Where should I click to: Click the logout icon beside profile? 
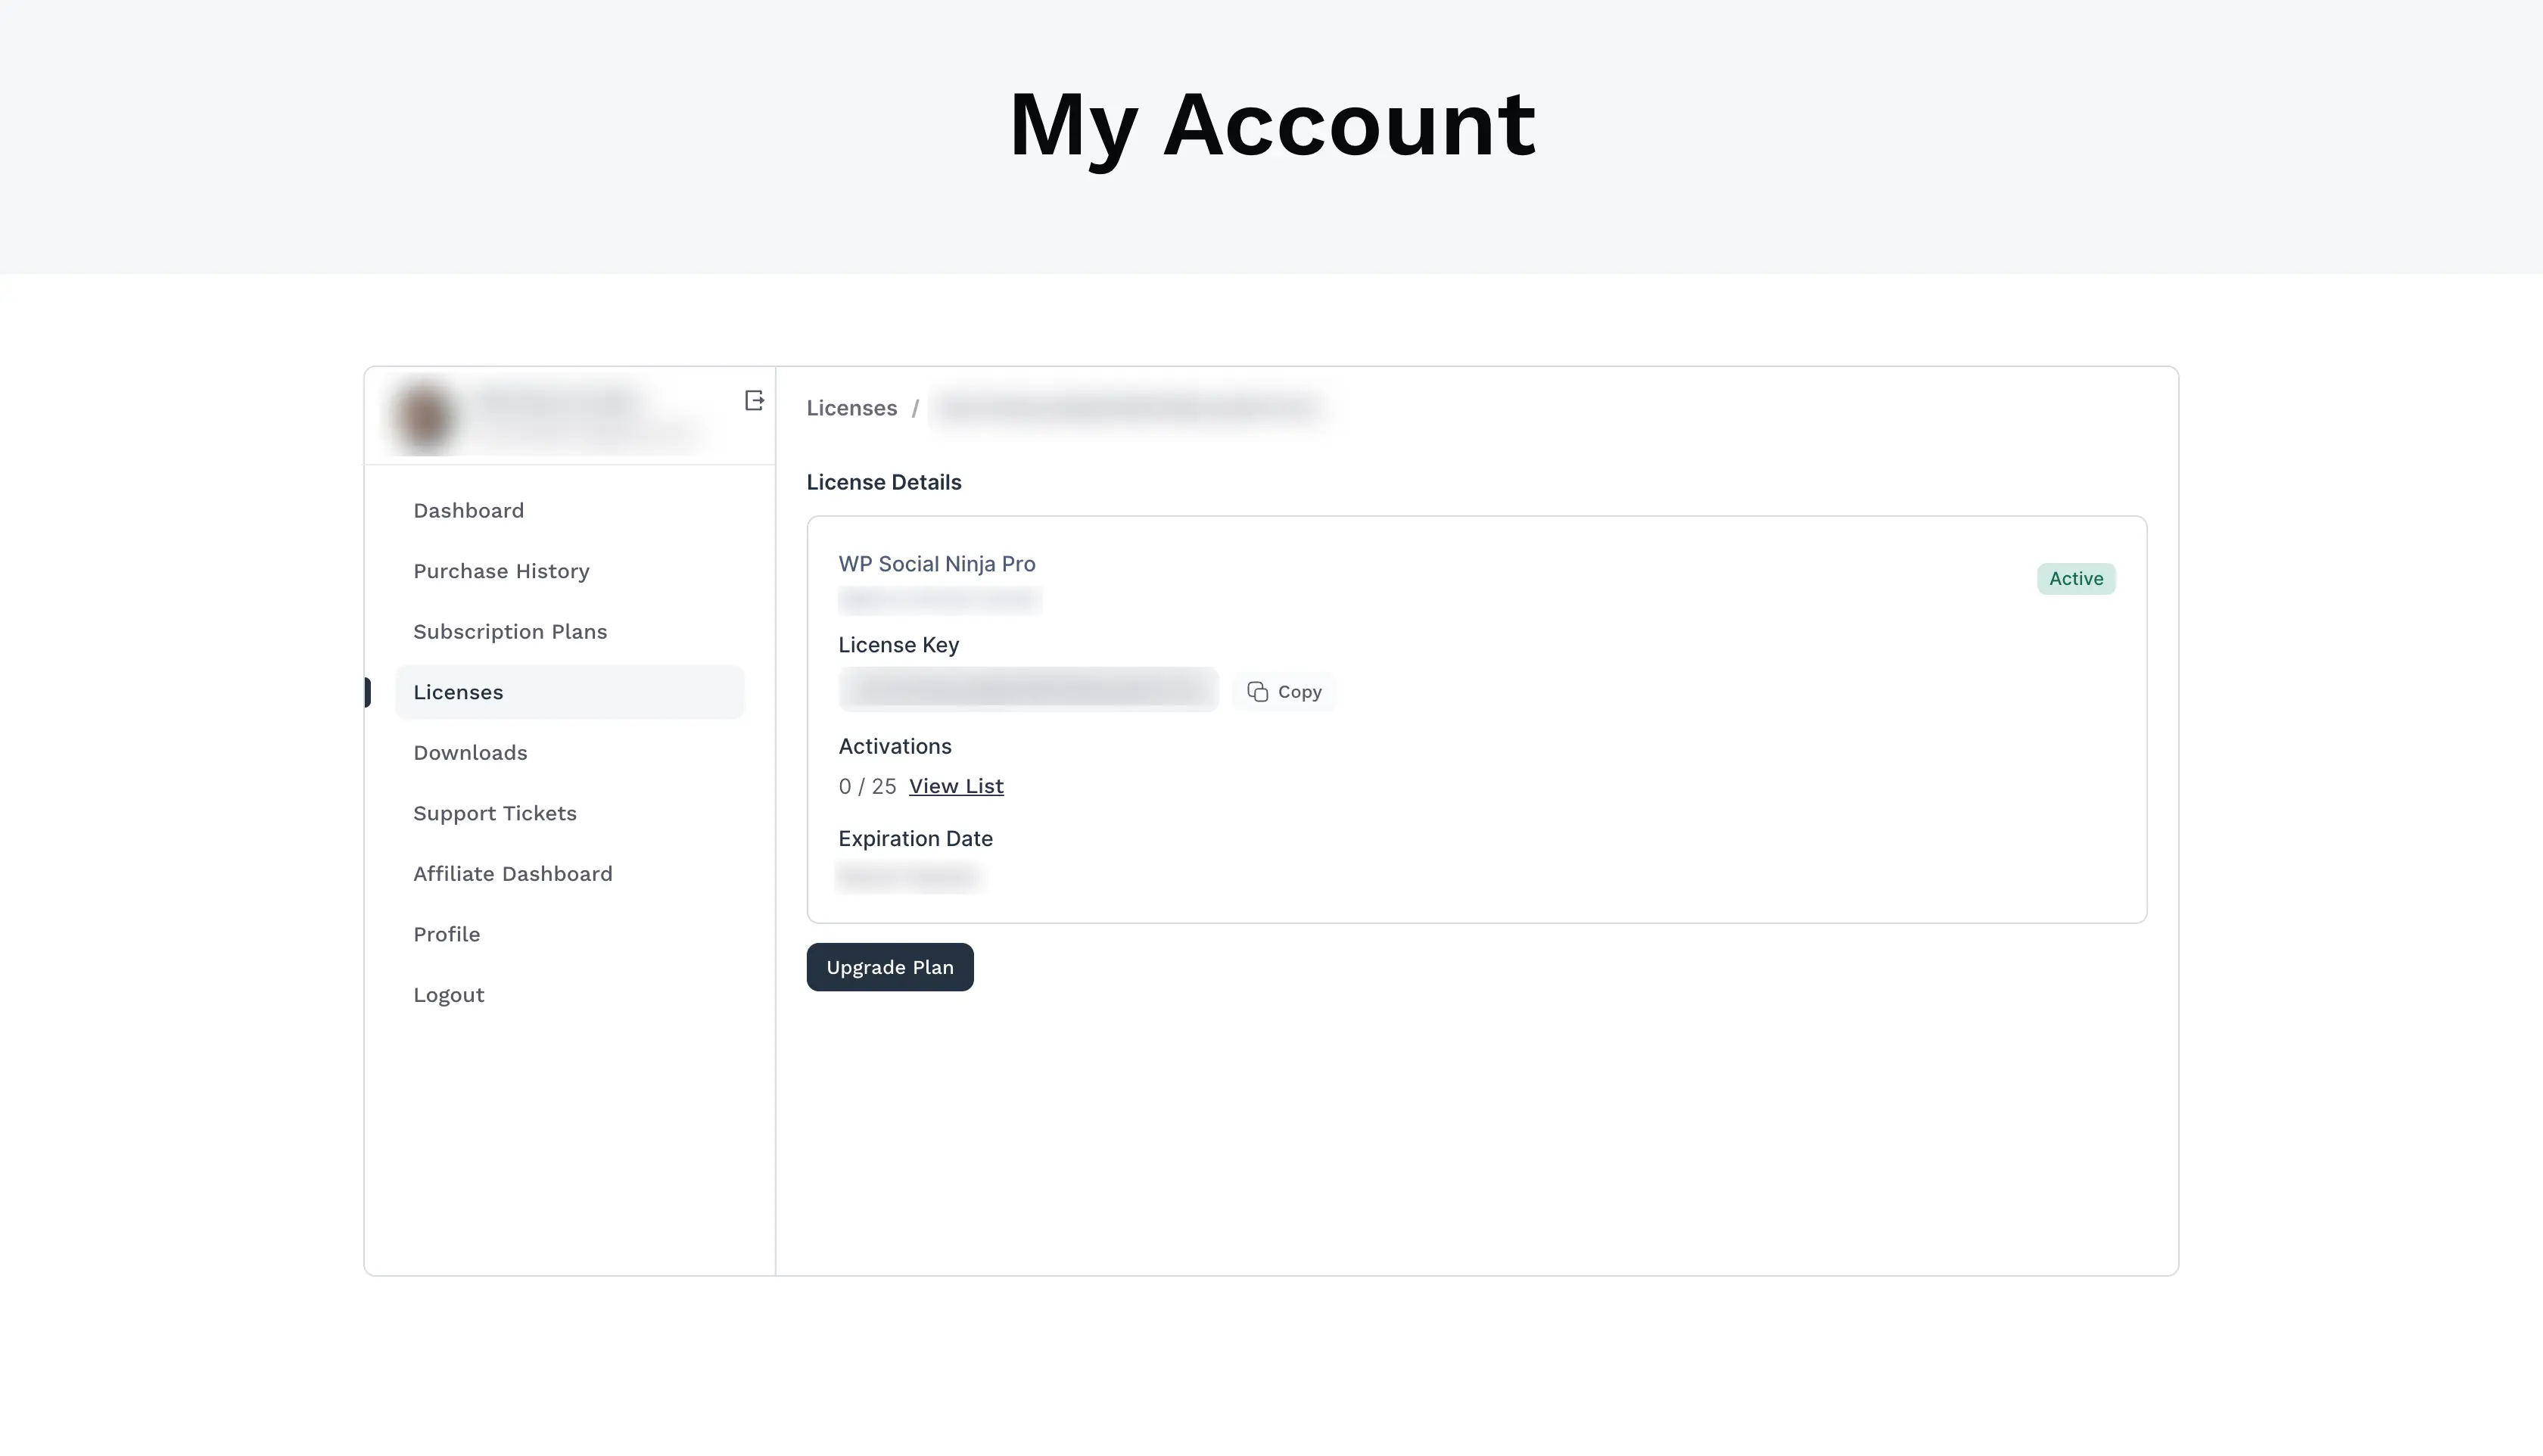pos(754,401)
